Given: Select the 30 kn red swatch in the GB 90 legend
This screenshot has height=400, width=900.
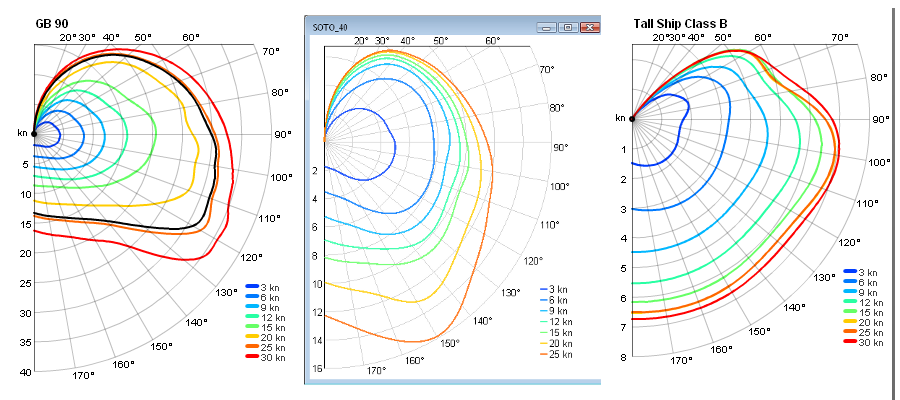Looking at the screenshot, I should (x=252, y=357).
